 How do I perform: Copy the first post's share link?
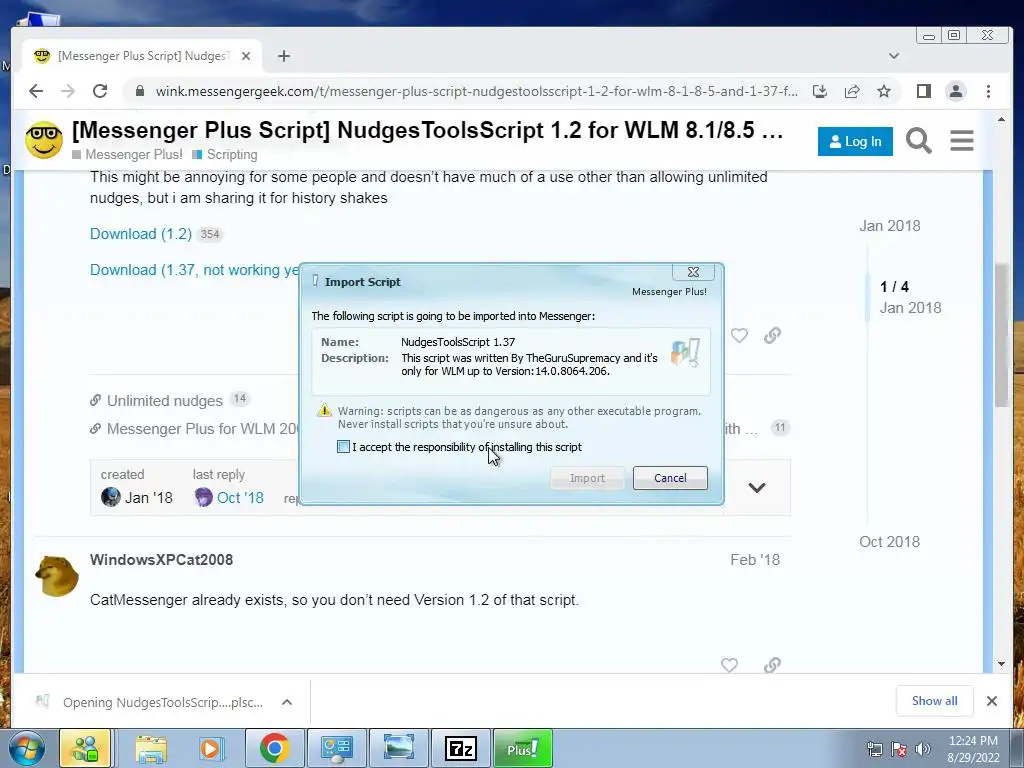(772, 336)
